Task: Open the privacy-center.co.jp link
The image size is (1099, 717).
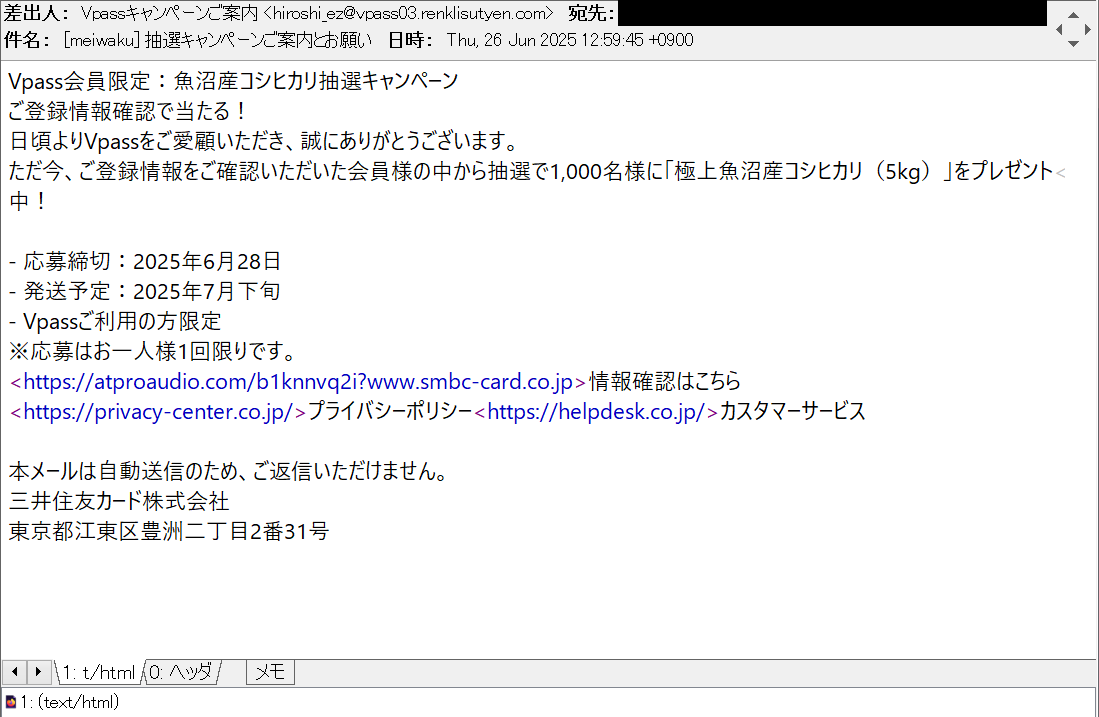Action: (x=158, y=411)
